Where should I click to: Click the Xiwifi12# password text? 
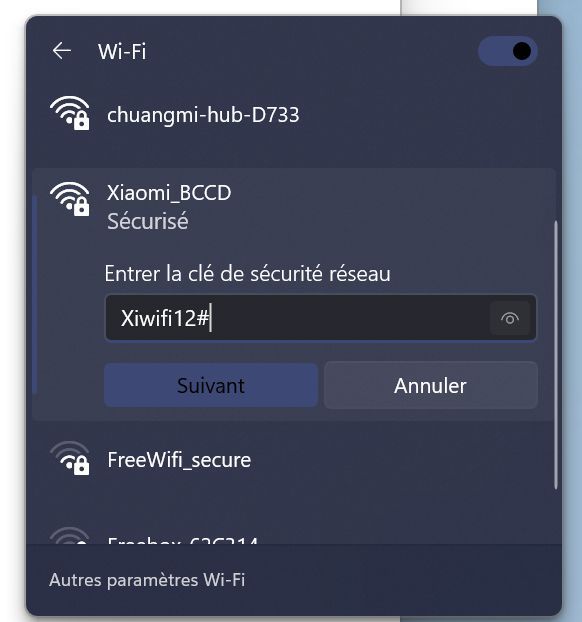tap(164, 318)
